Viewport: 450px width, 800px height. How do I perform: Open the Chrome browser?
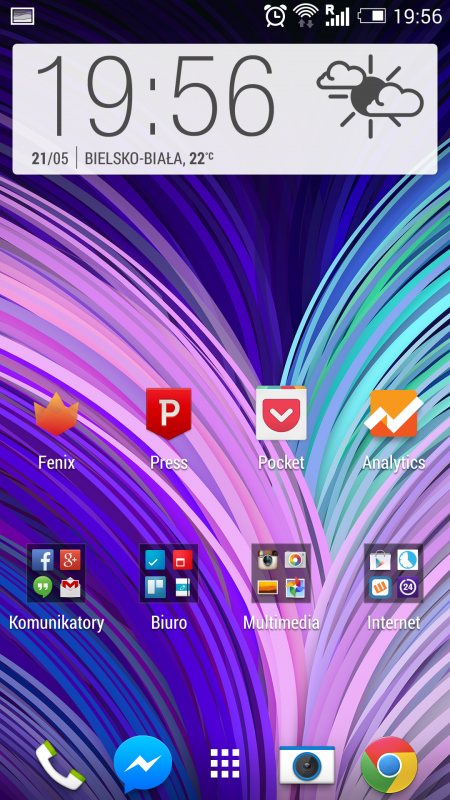[x=389, y=765]
